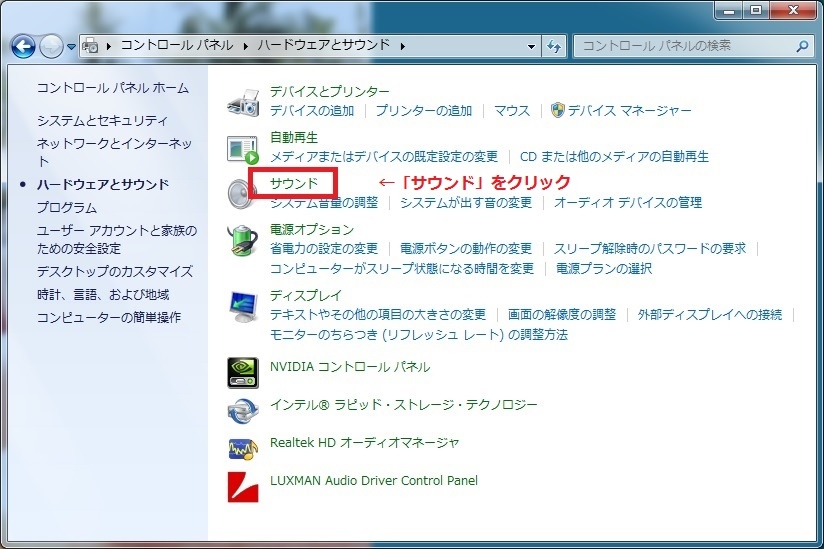
Task: Click CD または他のメディアの自動再生 link
Action: (x=614, y=157)
